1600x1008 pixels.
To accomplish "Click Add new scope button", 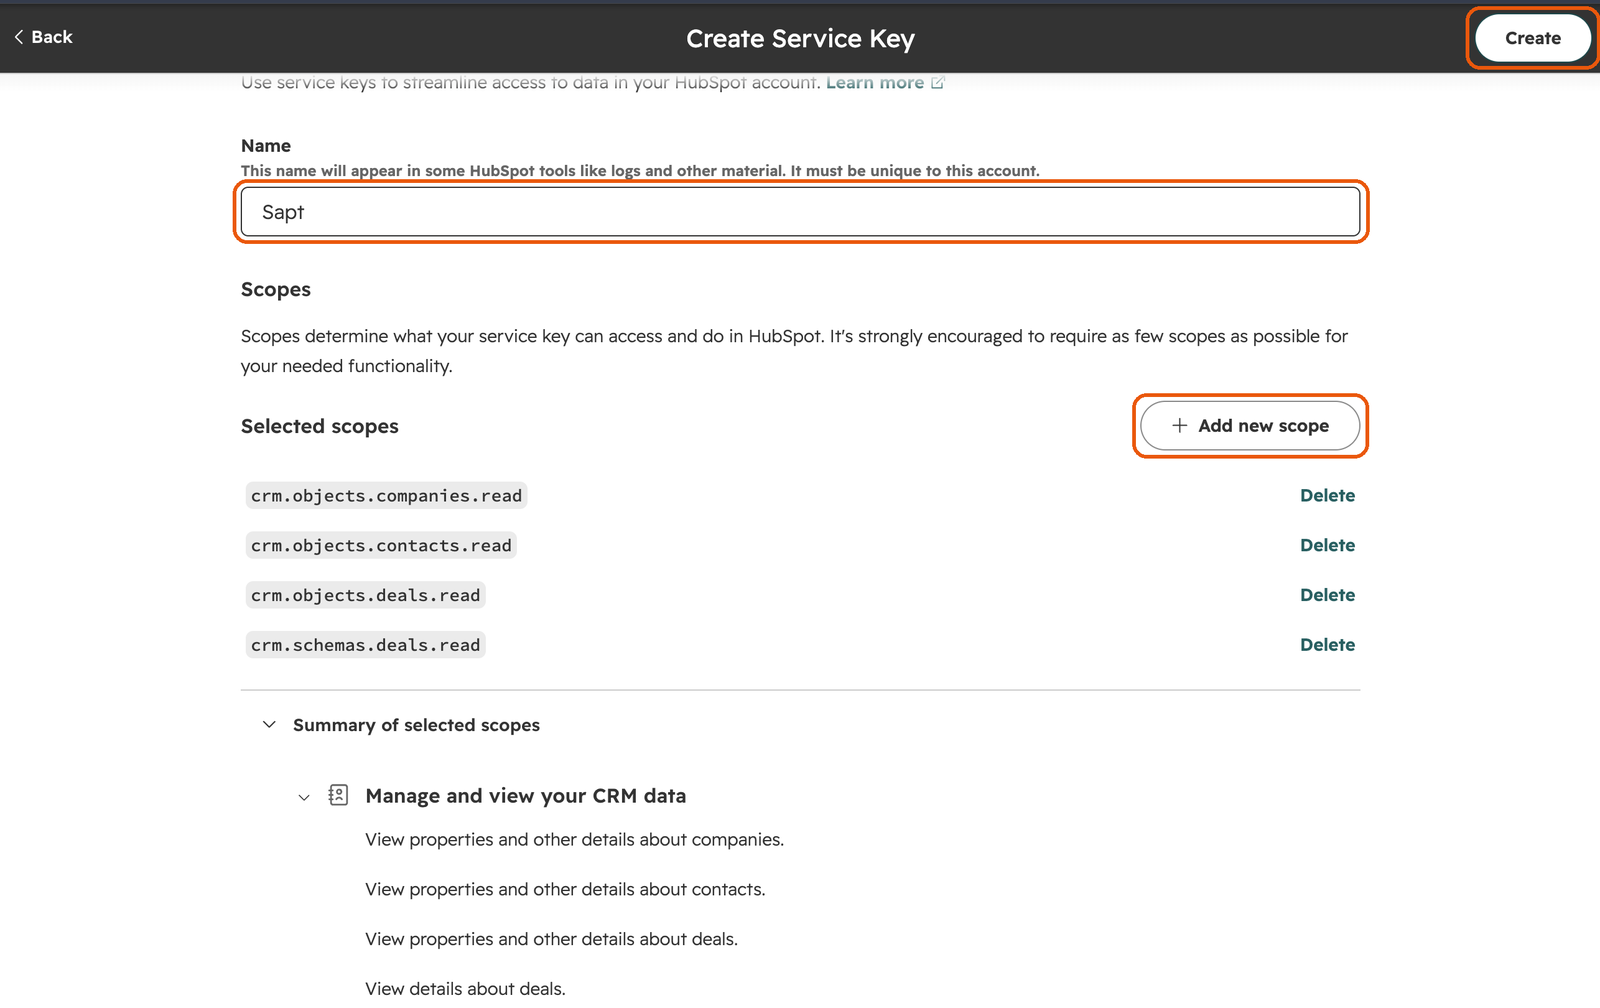I will coord(1250,426).
